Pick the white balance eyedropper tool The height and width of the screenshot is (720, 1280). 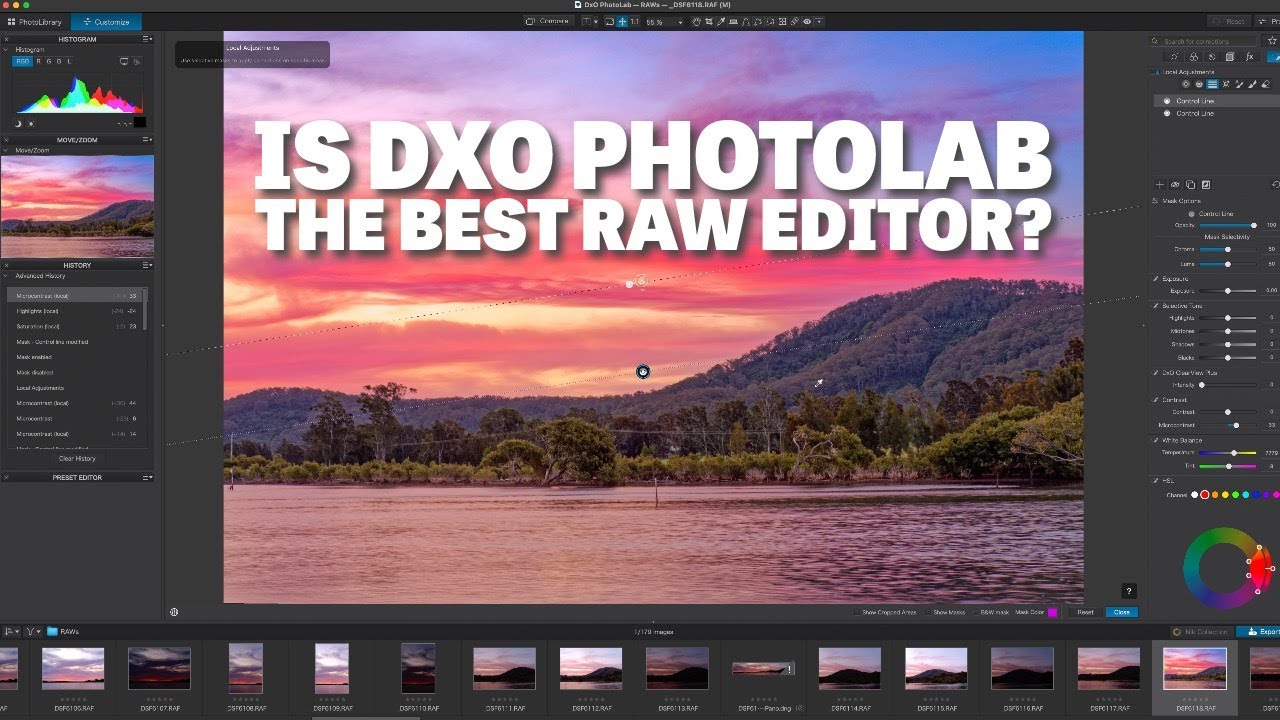pyautogui.click(x=721, y=21)
